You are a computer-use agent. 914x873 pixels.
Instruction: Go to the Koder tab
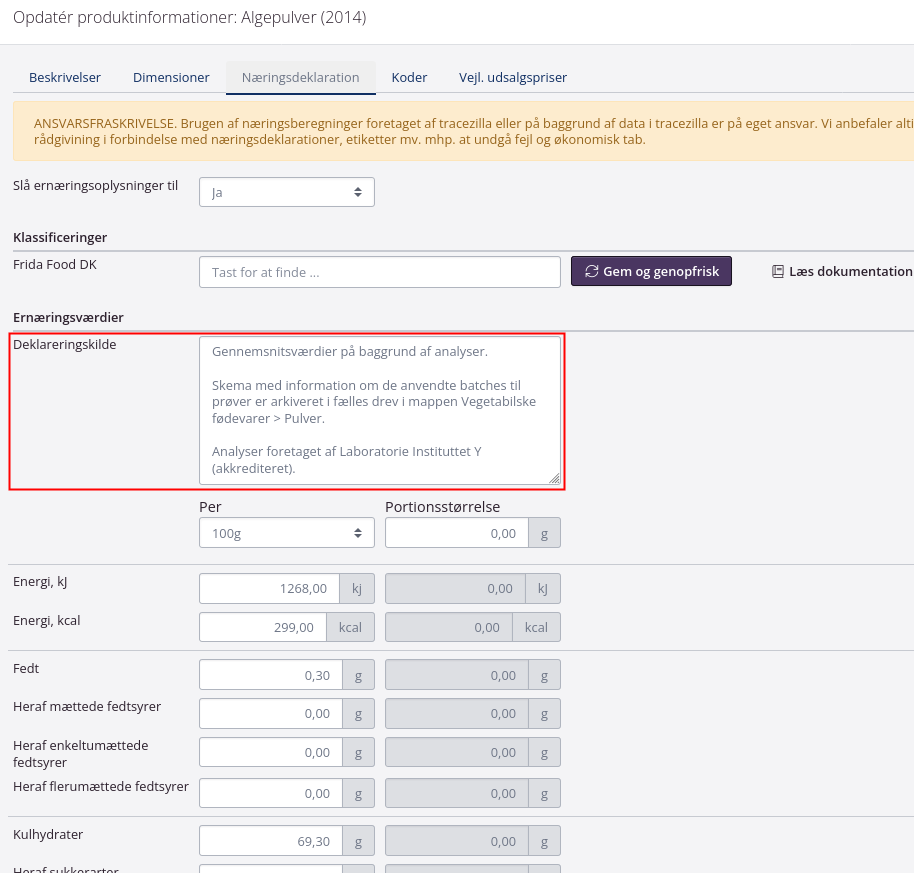pyautogui.click(x=409, y=77)
